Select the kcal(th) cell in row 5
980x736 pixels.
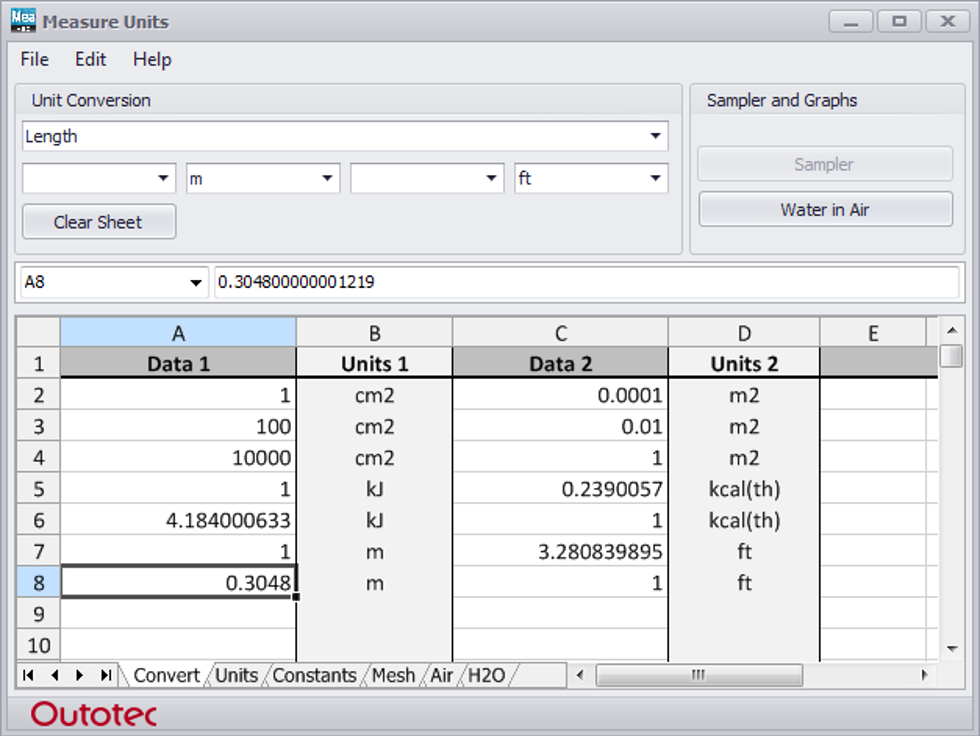(x=744, y=489)
